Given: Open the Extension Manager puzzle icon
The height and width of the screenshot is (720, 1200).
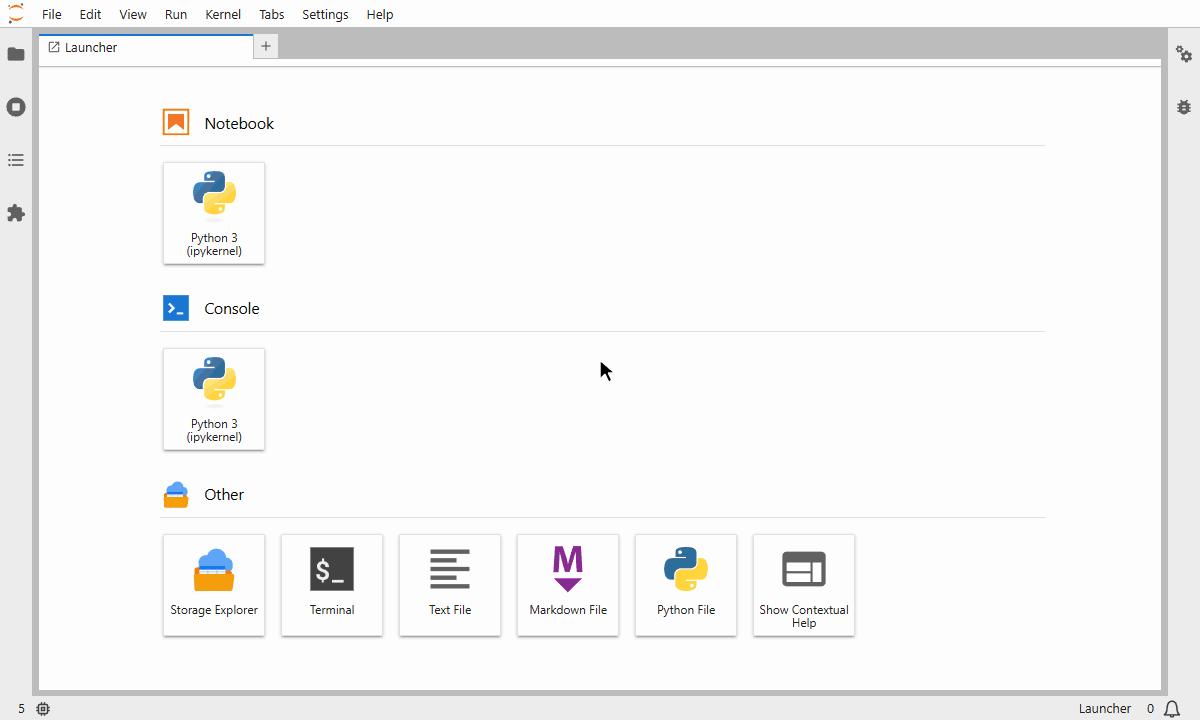Looking at the screenshot, I should click(x=16, y=213).
